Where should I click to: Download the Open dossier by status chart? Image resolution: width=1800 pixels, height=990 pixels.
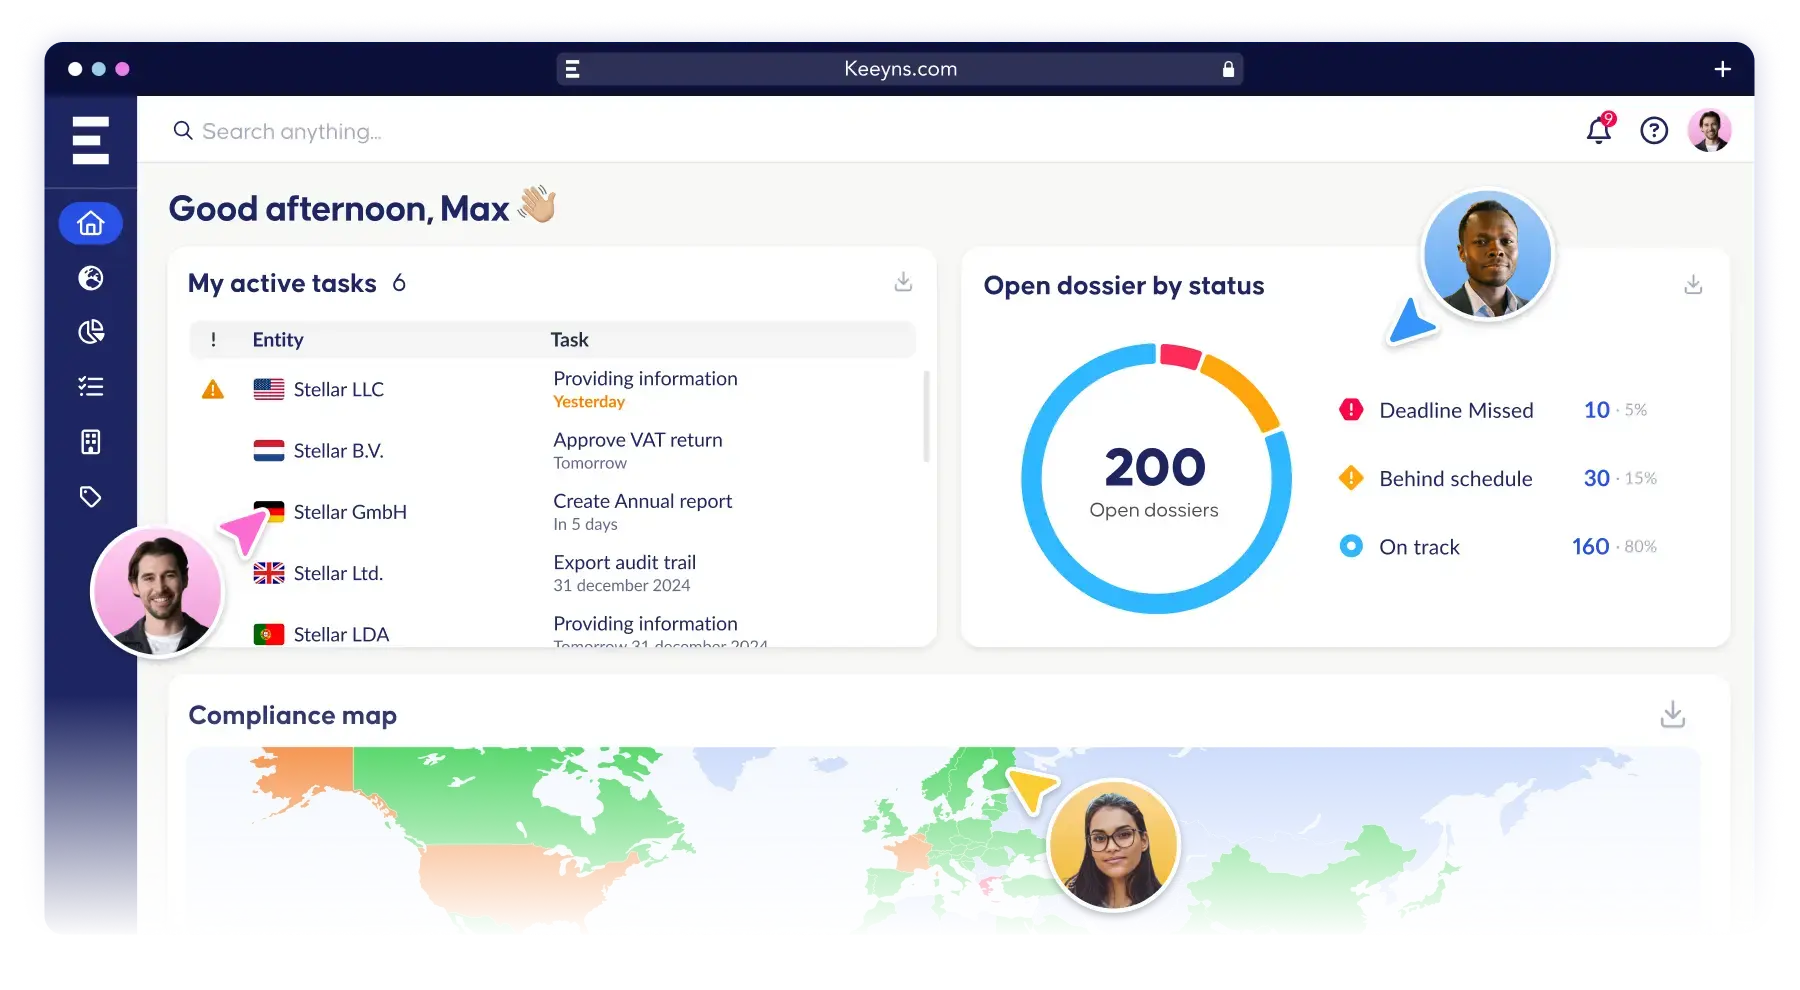1693,285
